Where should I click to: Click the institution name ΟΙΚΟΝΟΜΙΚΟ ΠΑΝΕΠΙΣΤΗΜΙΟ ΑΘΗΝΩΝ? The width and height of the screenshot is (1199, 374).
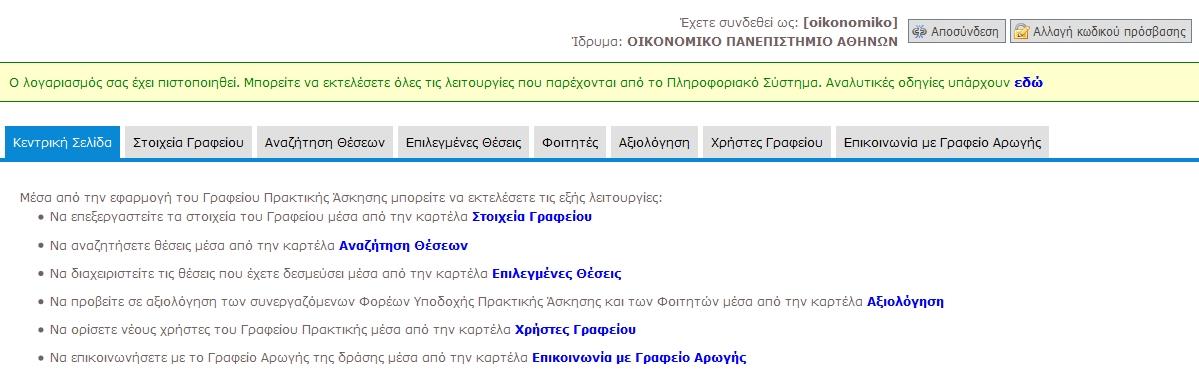pyautogui.click(x=762, y=42)
